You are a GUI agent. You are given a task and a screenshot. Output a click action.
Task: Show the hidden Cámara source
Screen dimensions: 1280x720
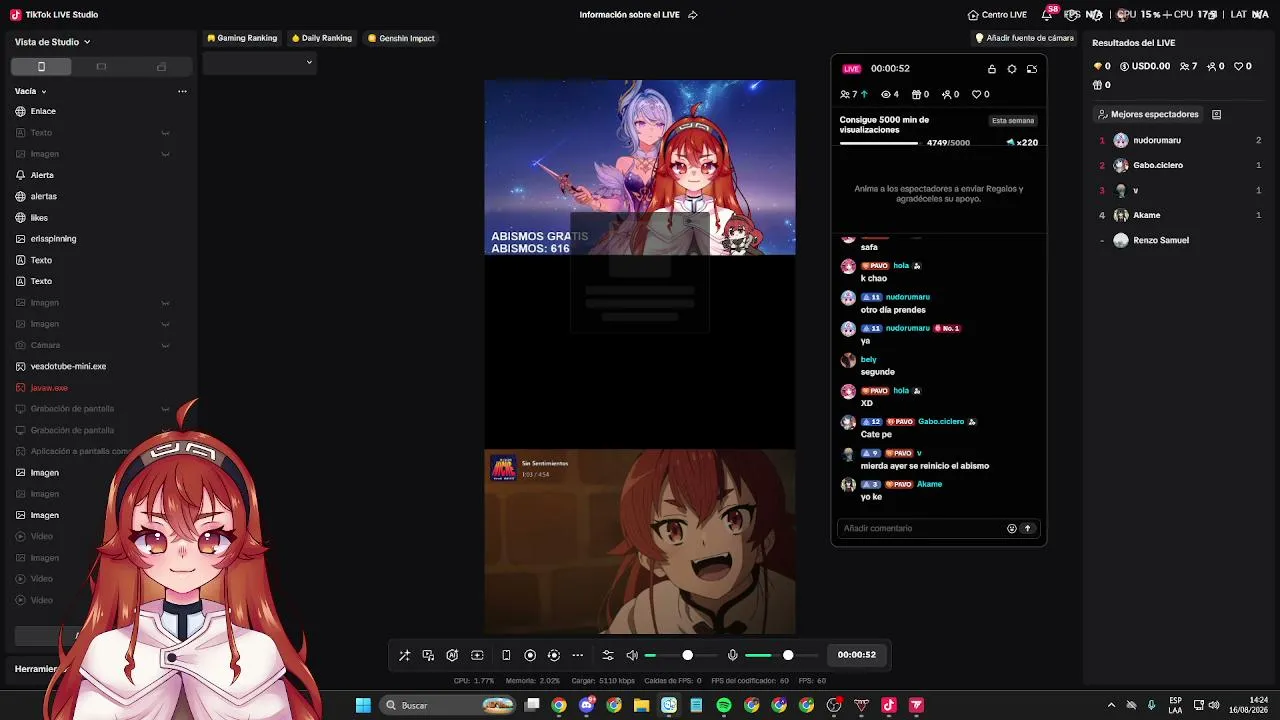point(165,345)
